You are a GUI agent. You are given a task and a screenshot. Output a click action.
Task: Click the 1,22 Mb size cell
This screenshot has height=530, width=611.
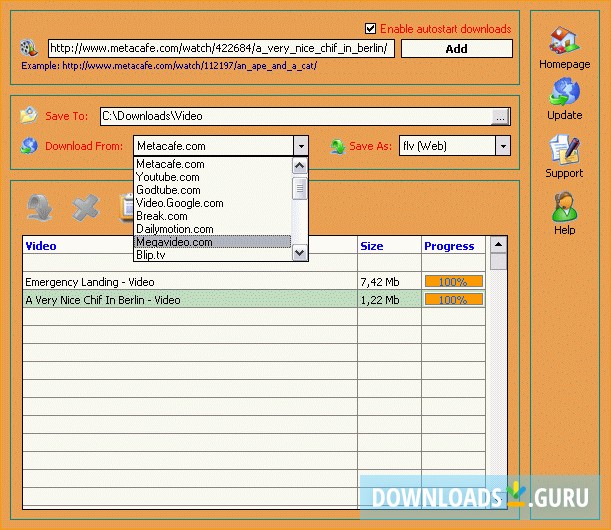(389, 300)
